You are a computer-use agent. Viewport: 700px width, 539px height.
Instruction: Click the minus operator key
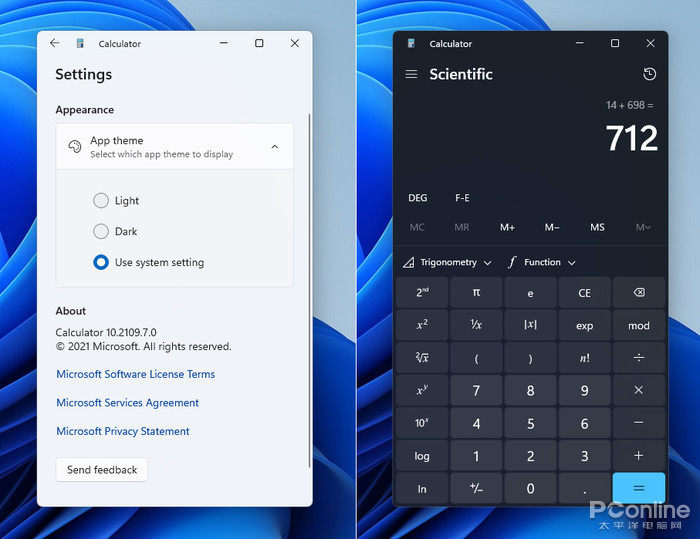[x=639, y=423]
